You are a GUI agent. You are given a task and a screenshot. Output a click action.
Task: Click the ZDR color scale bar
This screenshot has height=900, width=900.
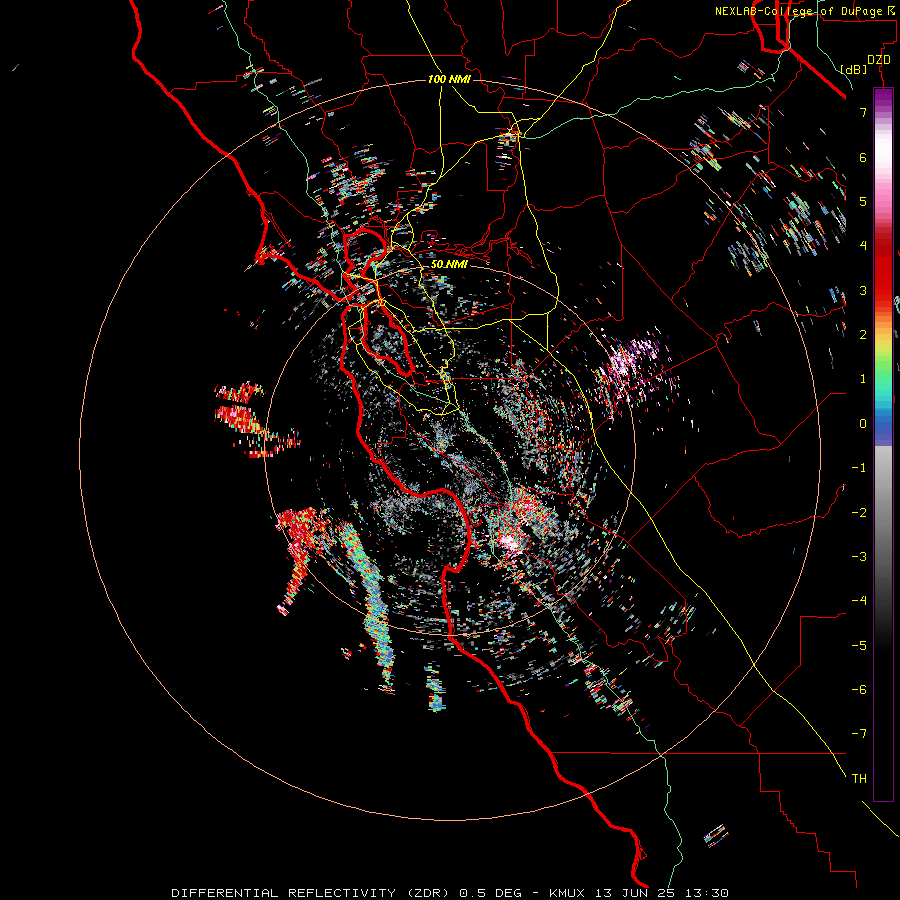[x=883, y=444]
